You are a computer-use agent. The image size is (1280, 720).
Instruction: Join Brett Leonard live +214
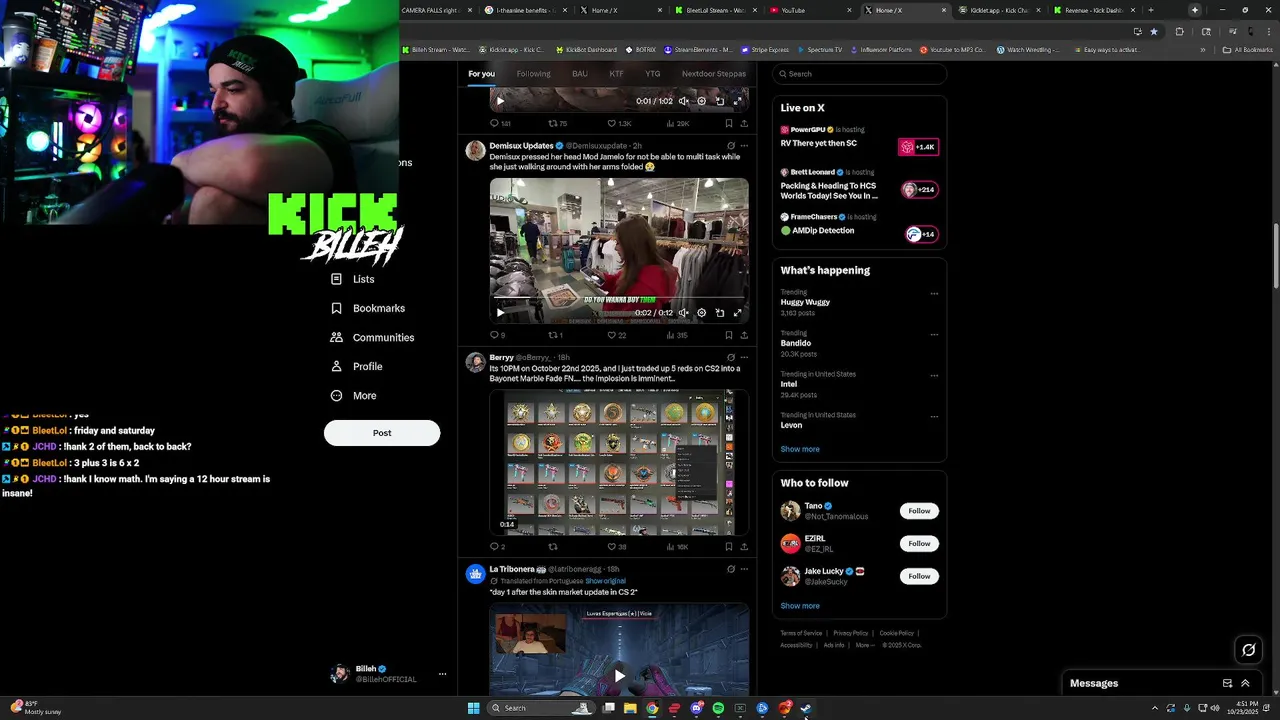(x=919, y=189)
